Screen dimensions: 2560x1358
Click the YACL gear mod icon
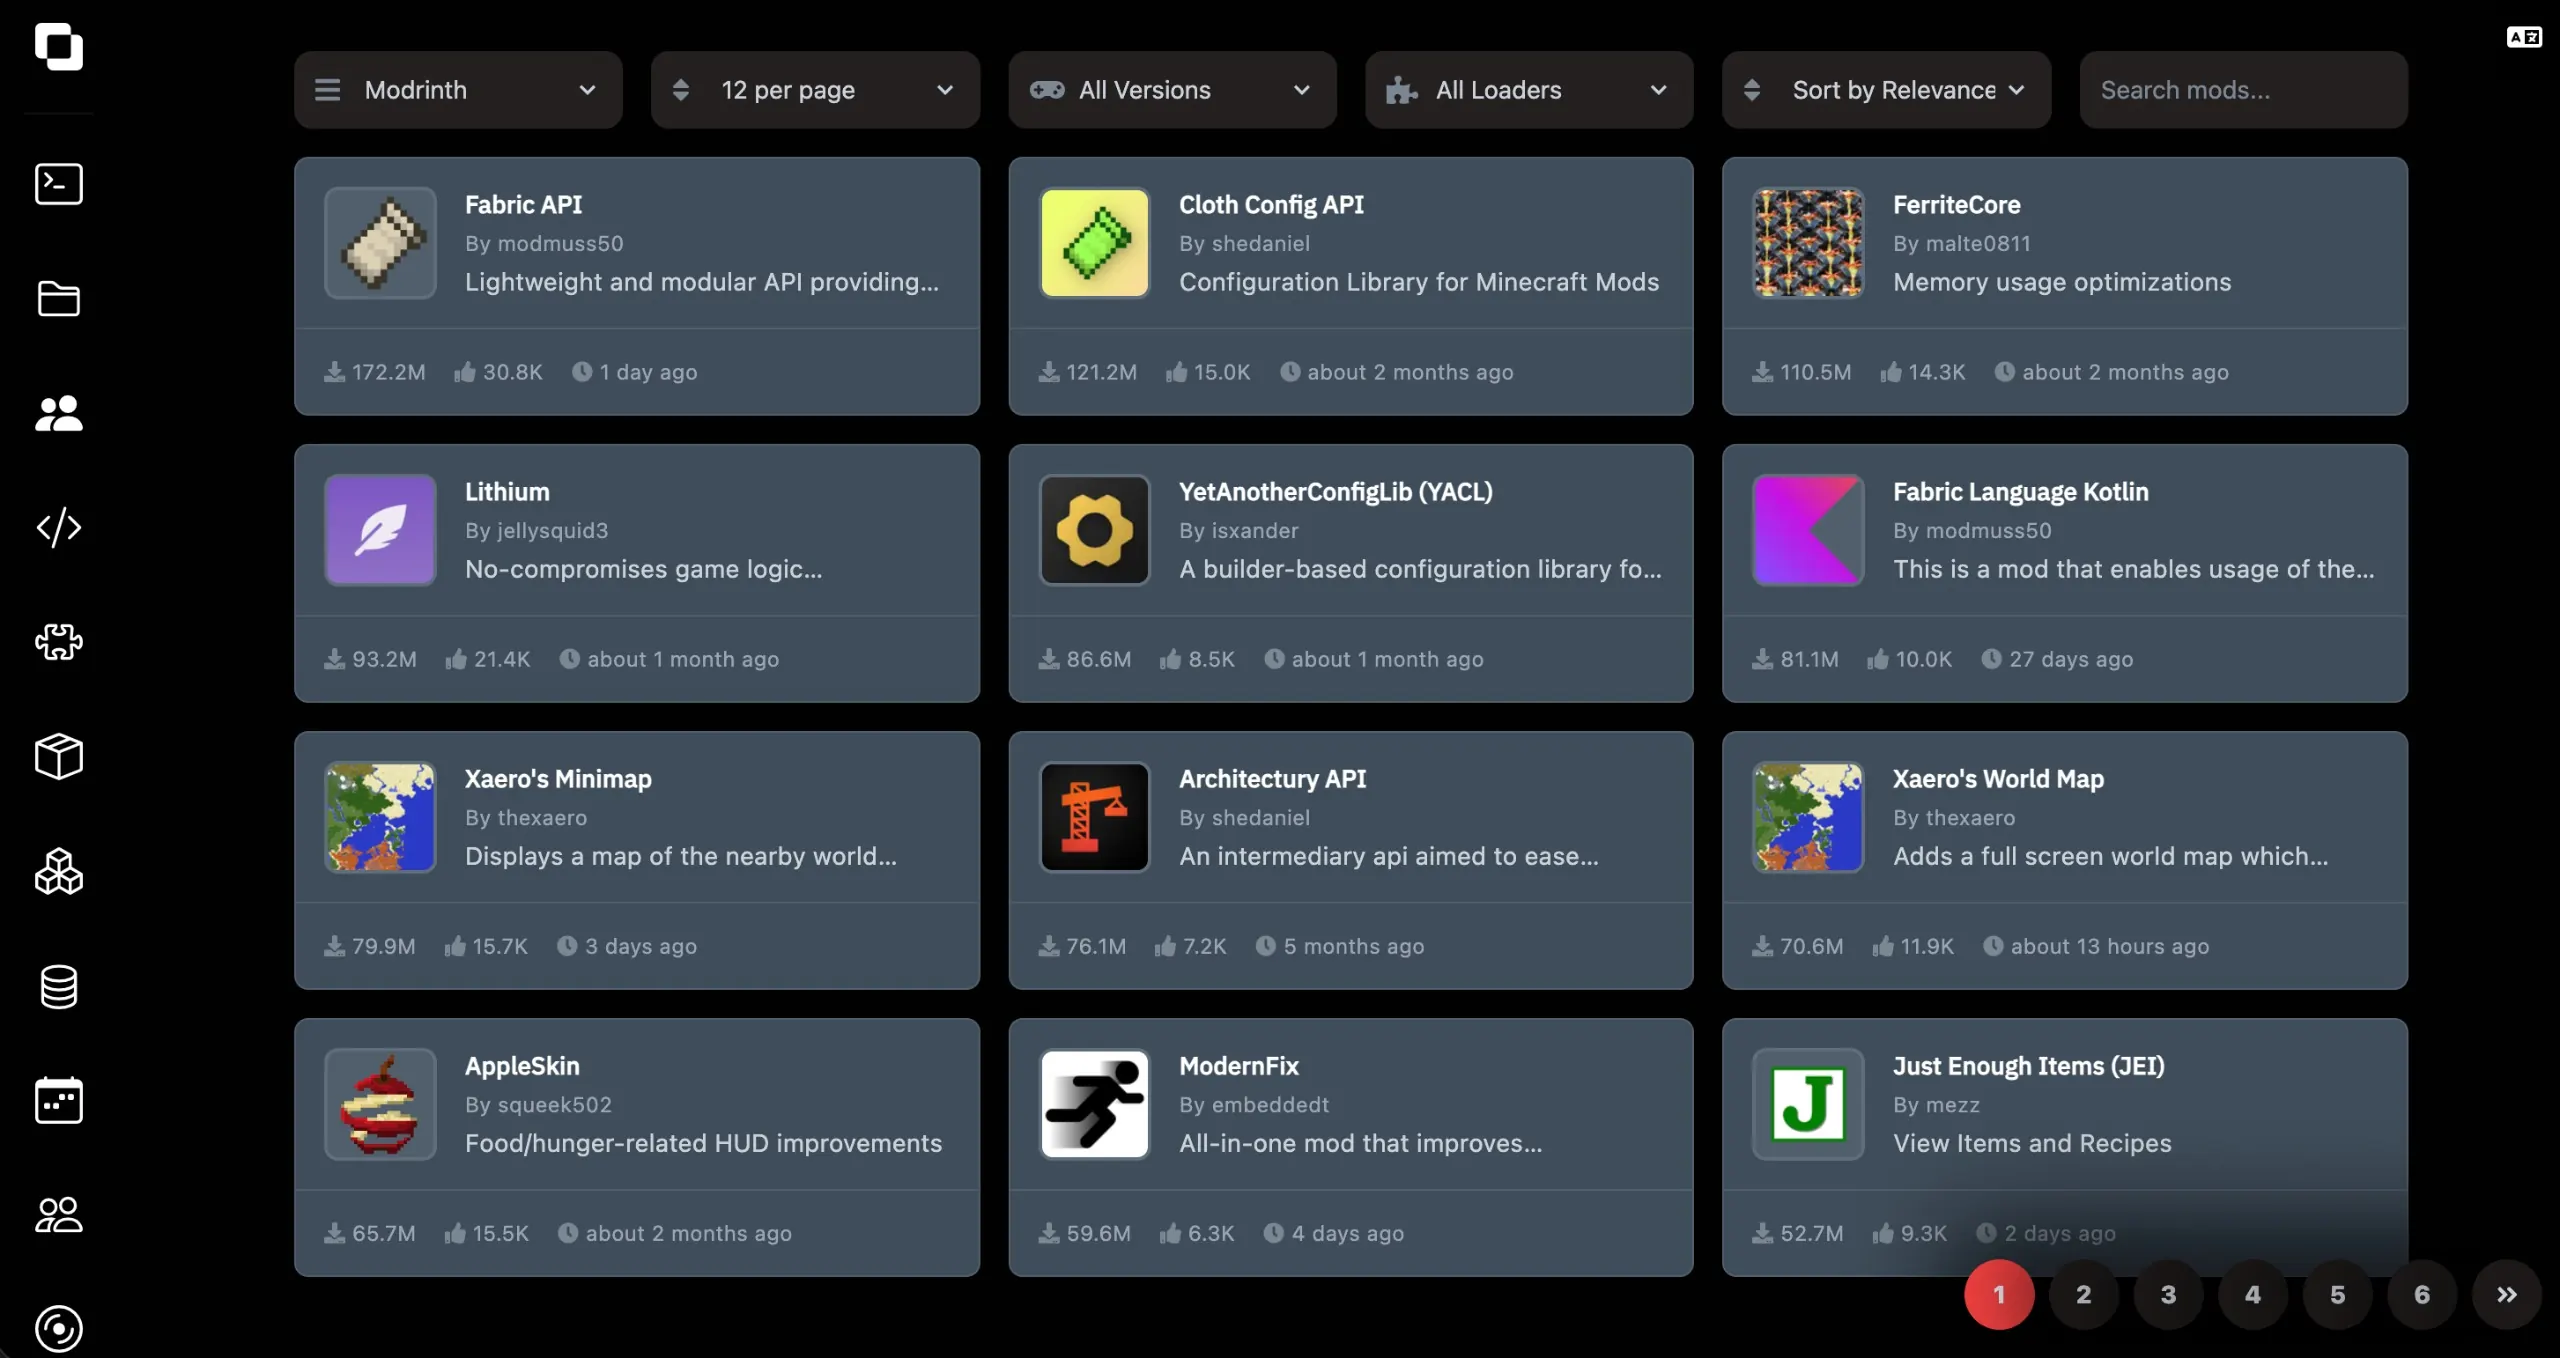tap(1094, 530)
